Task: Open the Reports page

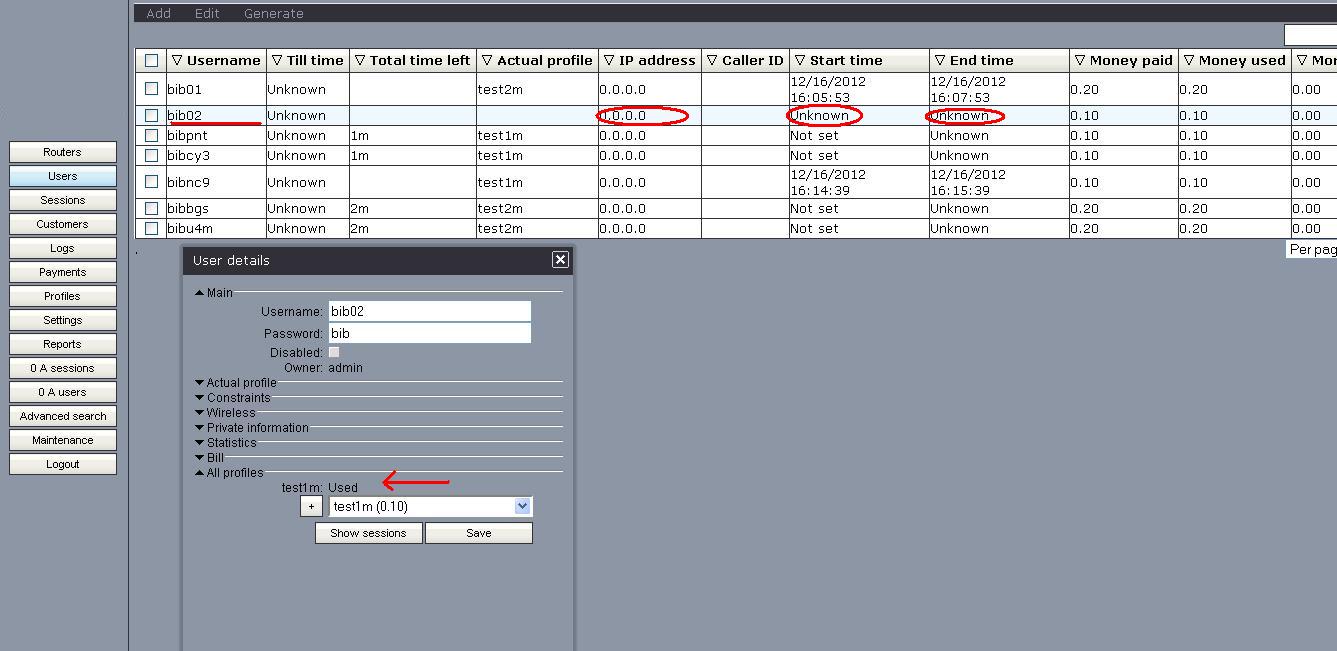Action: click(63, 344)
